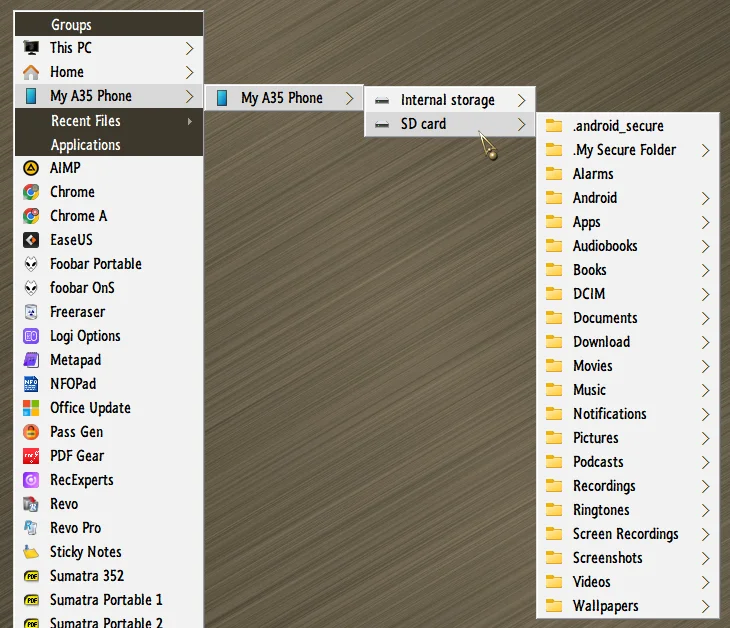Click the NFOPad icon

point(31,384)
